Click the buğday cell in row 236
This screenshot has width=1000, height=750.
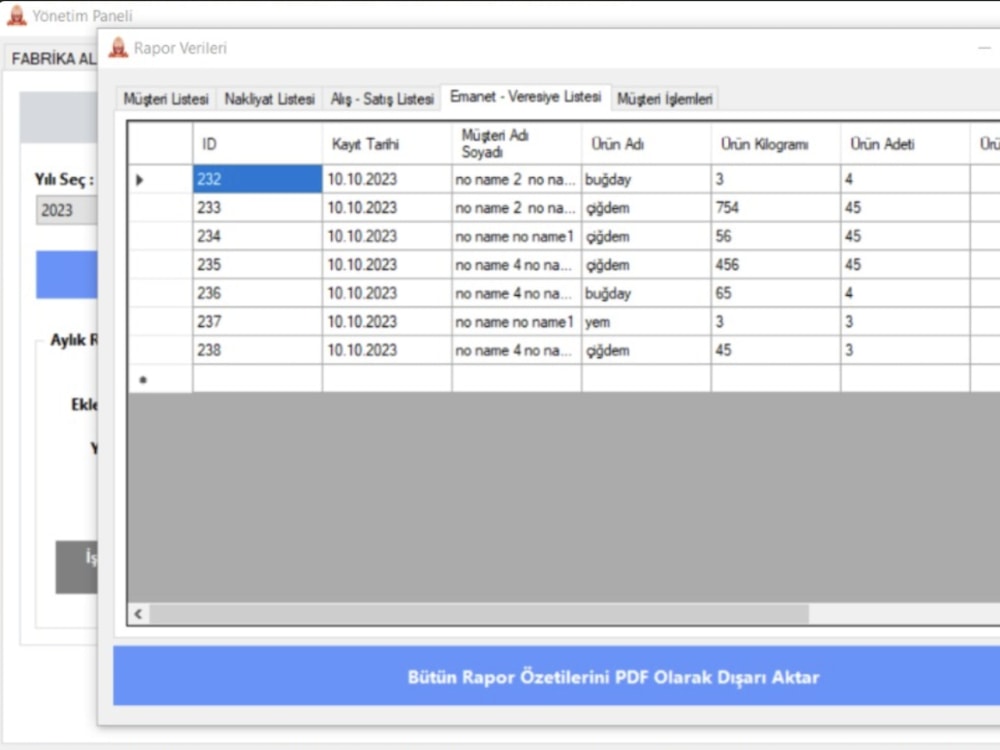pyautogui.click(x=646, y=293)
